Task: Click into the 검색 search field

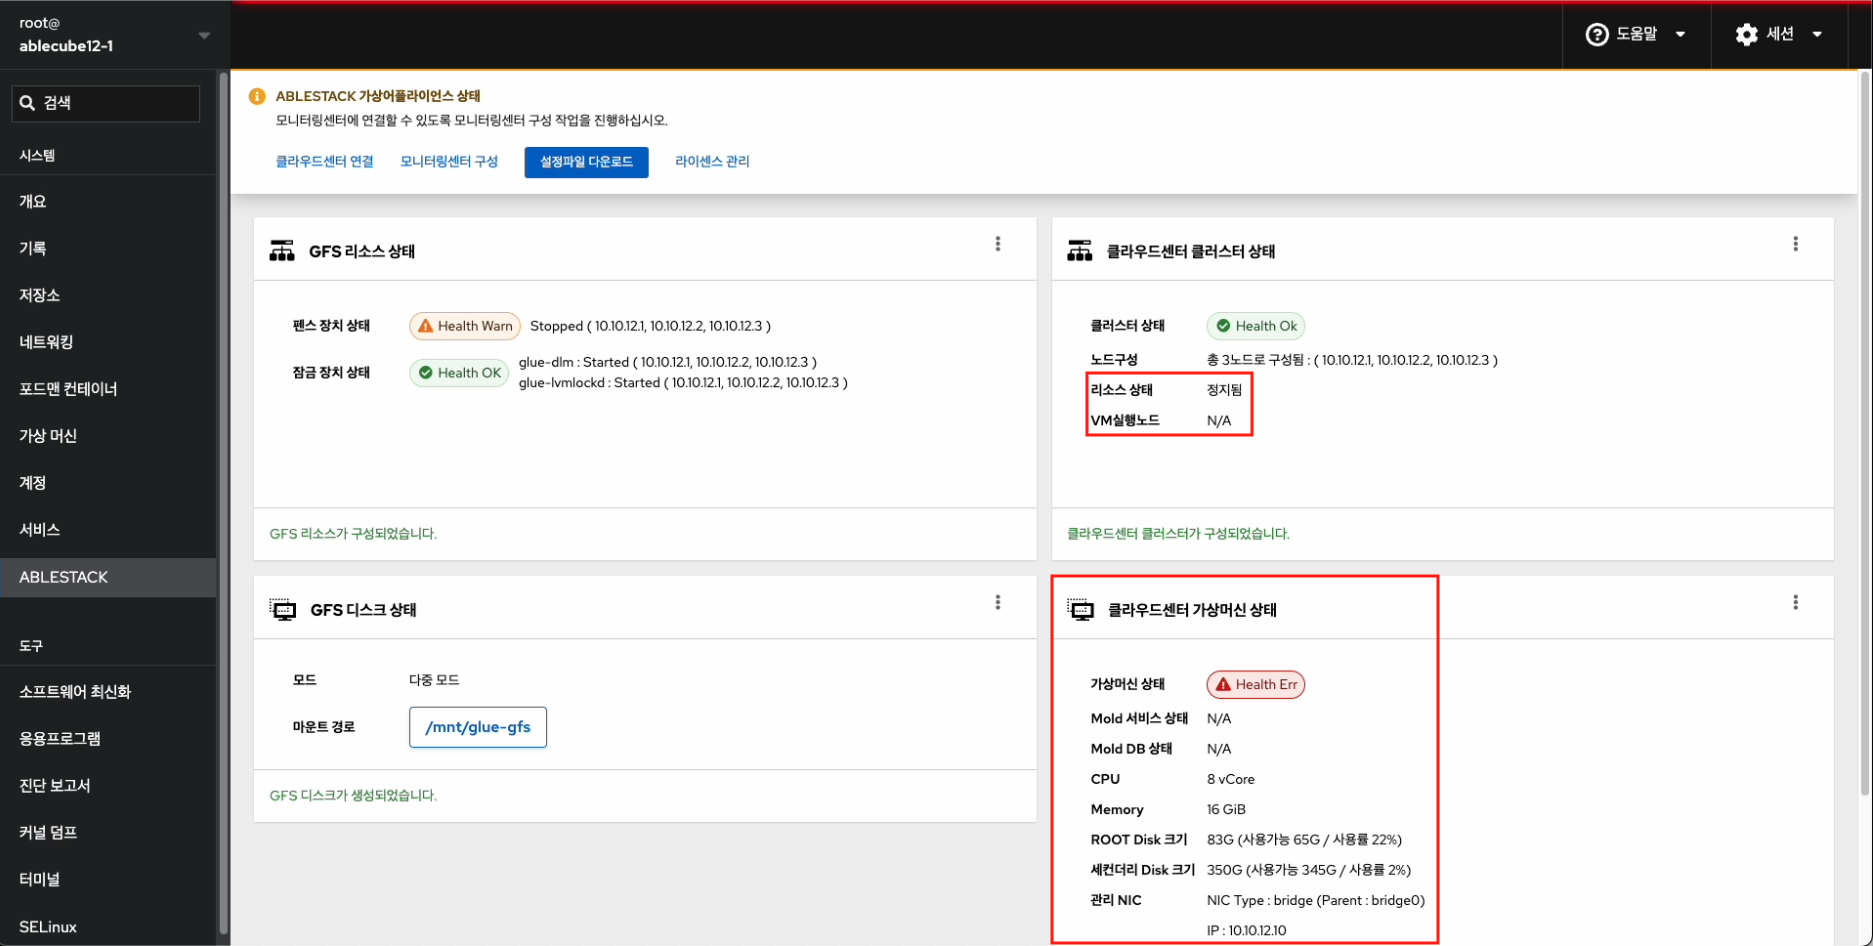Action: (x=115, y=103)
